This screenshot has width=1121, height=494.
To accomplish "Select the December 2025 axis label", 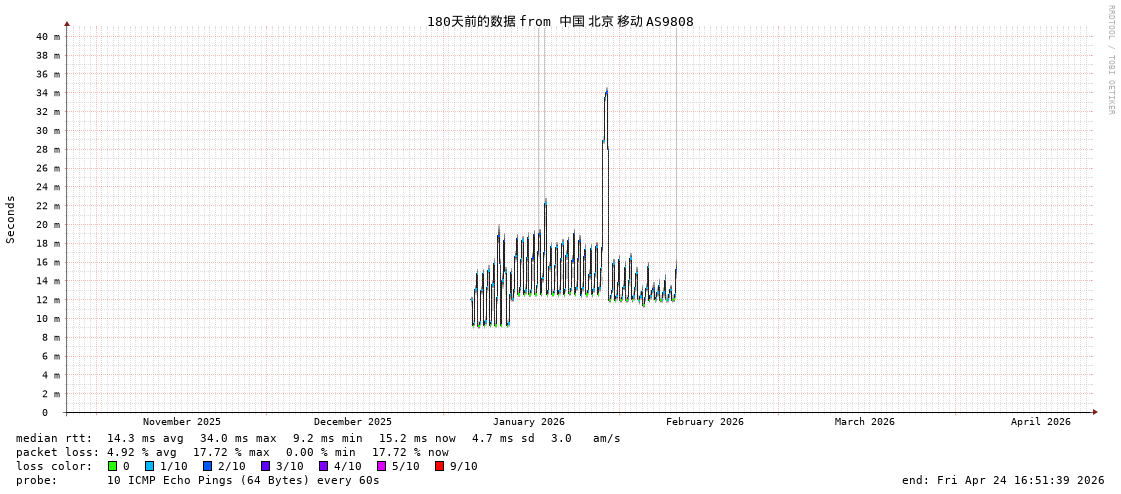I will coord(352,422).
